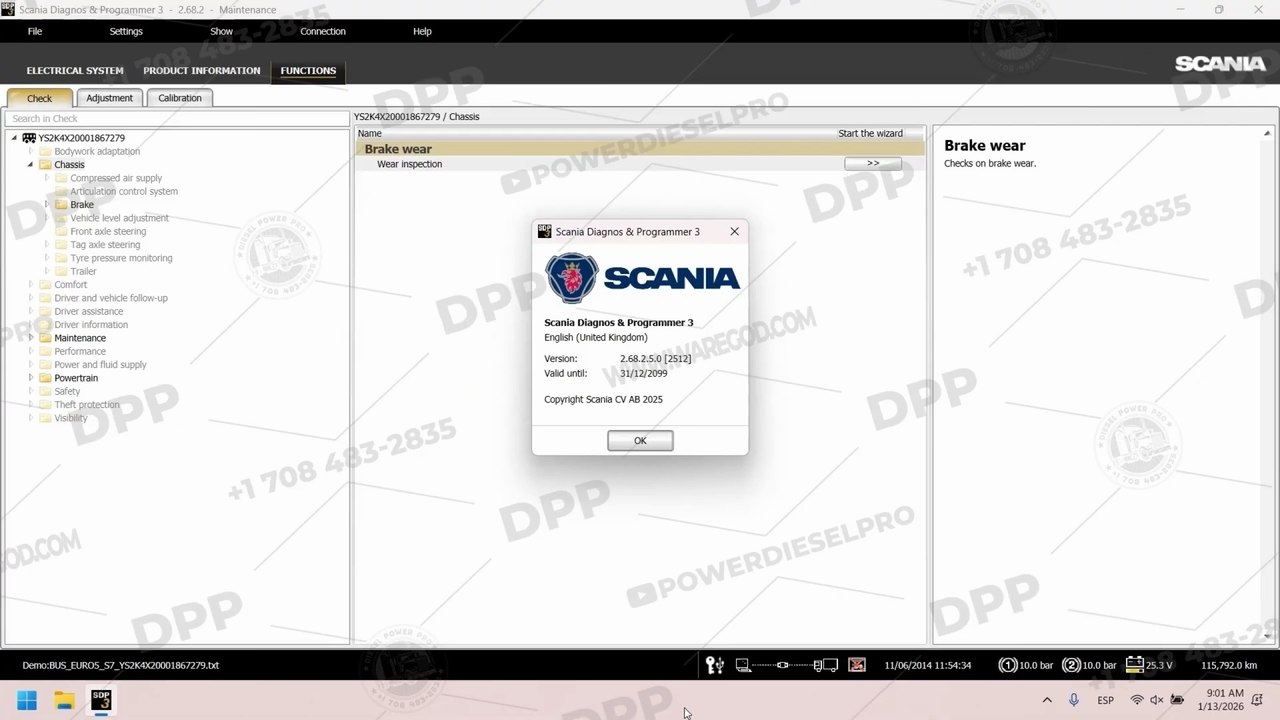Image resolution: width=1280 pixels, height=720 pixels.
Task: Open the Connection menu
Action: coord(323,31)
